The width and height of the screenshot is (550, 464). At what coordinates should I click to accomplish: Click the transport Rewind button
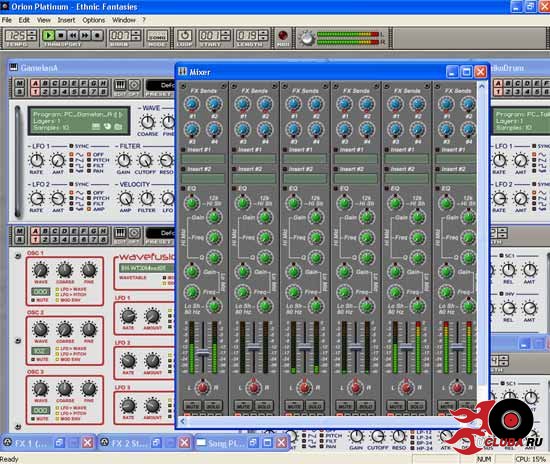click(73, 35)
